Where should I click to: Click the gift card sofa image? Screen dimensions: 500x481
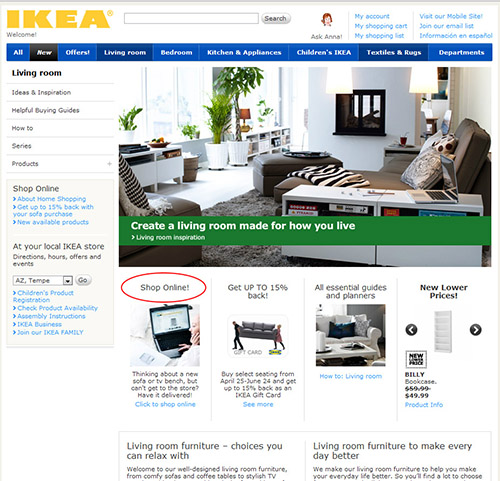pyautogui.click(x=257, y=337)
